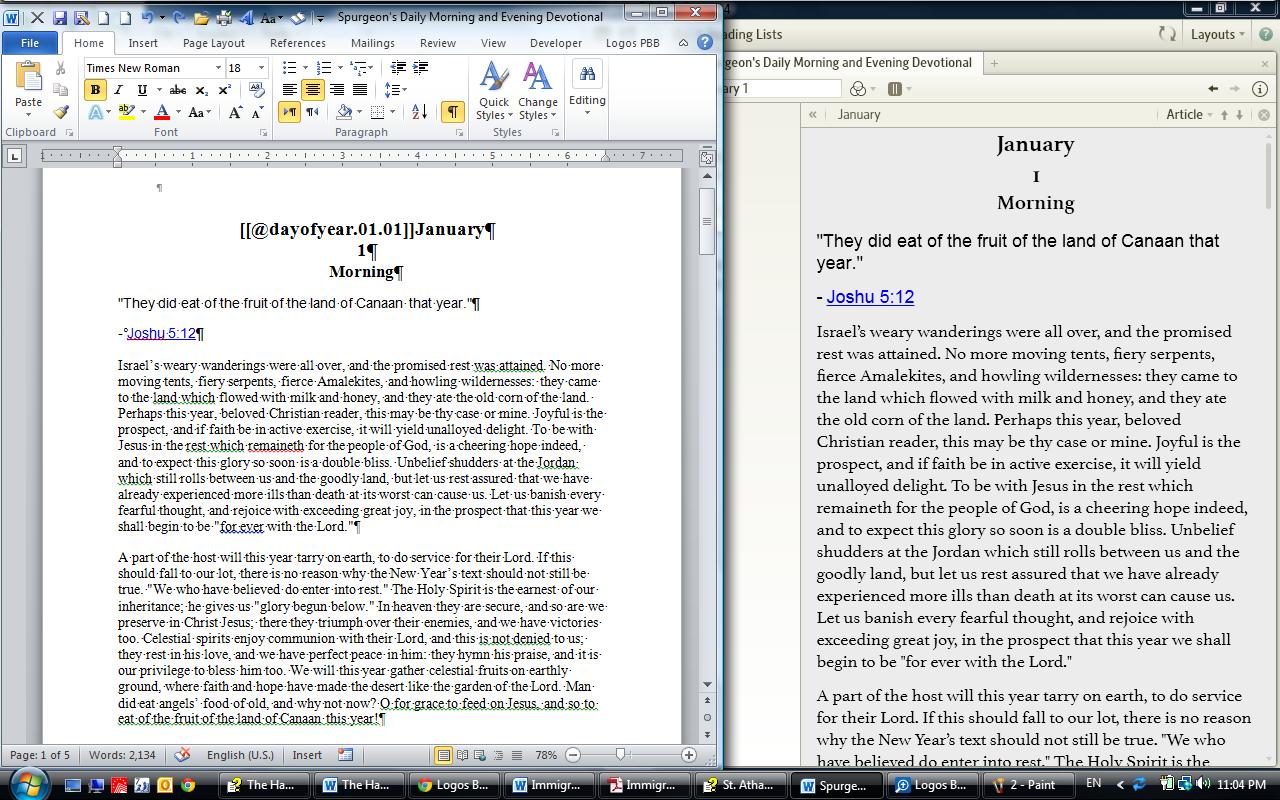Viewport: 1280px width, 800px height.
Task: Toggle Show/Hide paragraph marks
Action: (452, 112)
